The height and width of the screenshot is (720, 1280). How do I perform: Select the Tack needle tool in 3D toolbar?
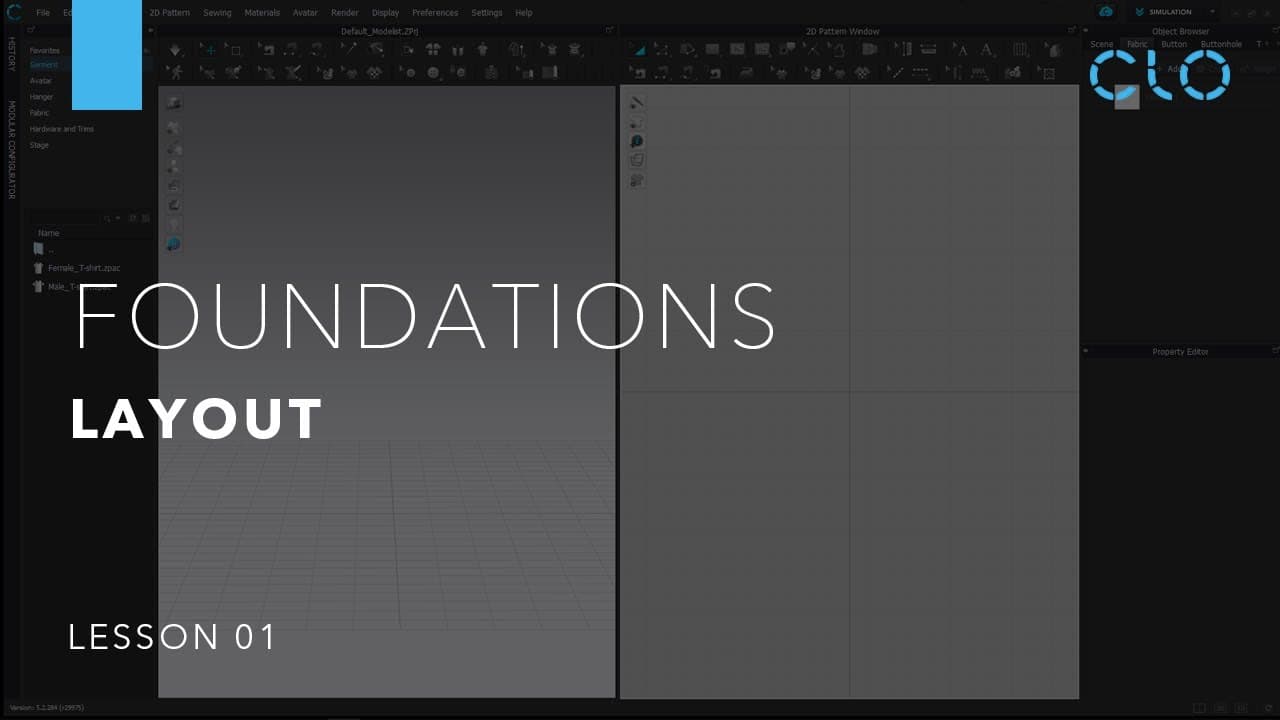point(347,49)
